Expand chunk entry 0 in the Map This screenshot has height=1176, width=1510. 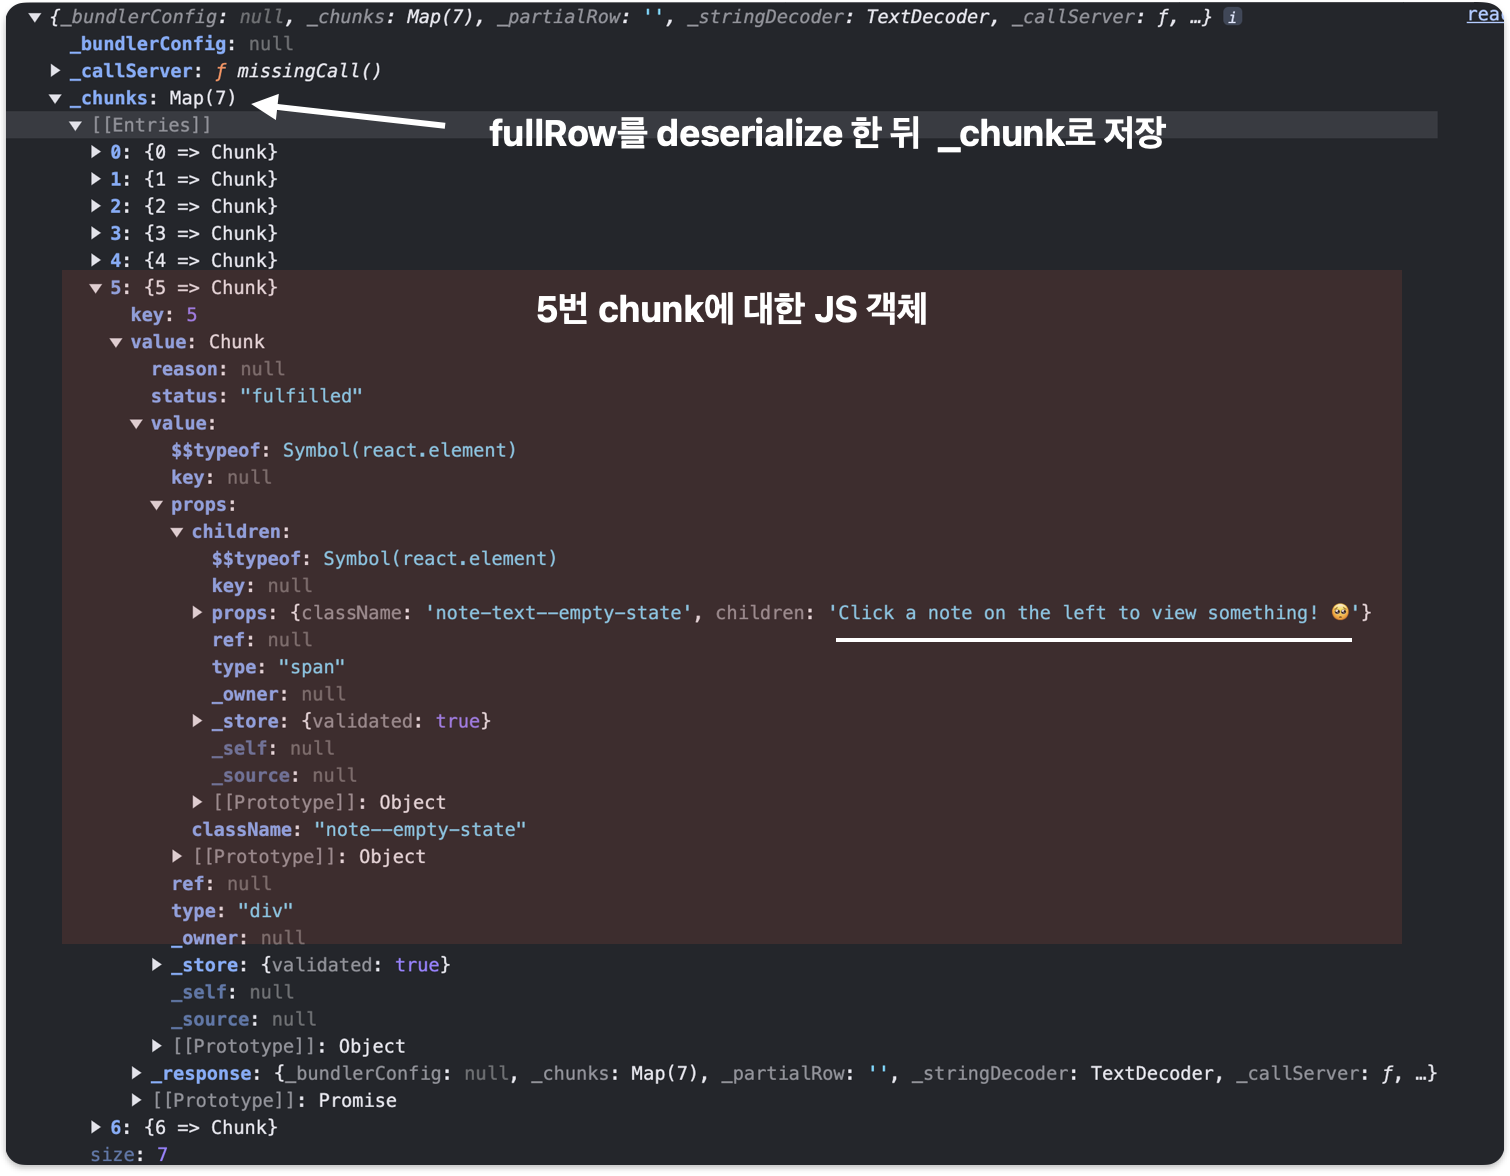click(94, 151)
